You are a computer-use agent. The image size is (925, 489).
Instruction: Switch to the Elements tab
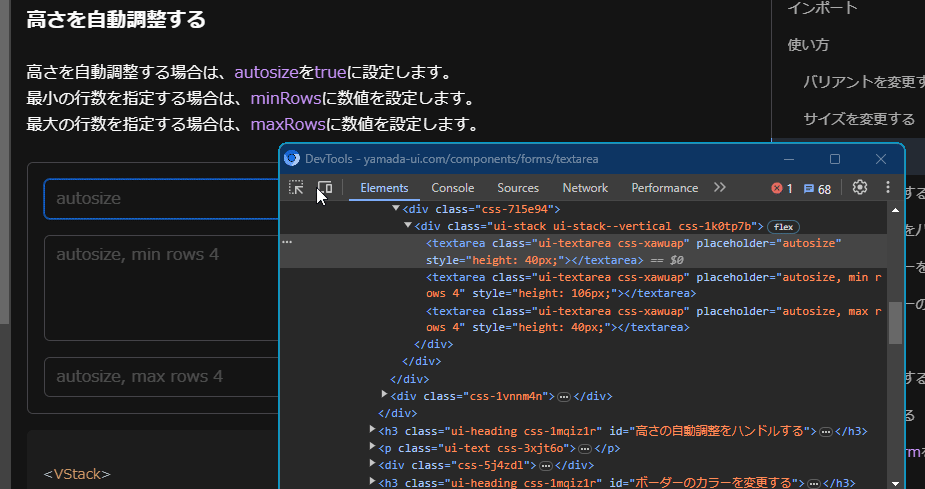coord(384,188)
